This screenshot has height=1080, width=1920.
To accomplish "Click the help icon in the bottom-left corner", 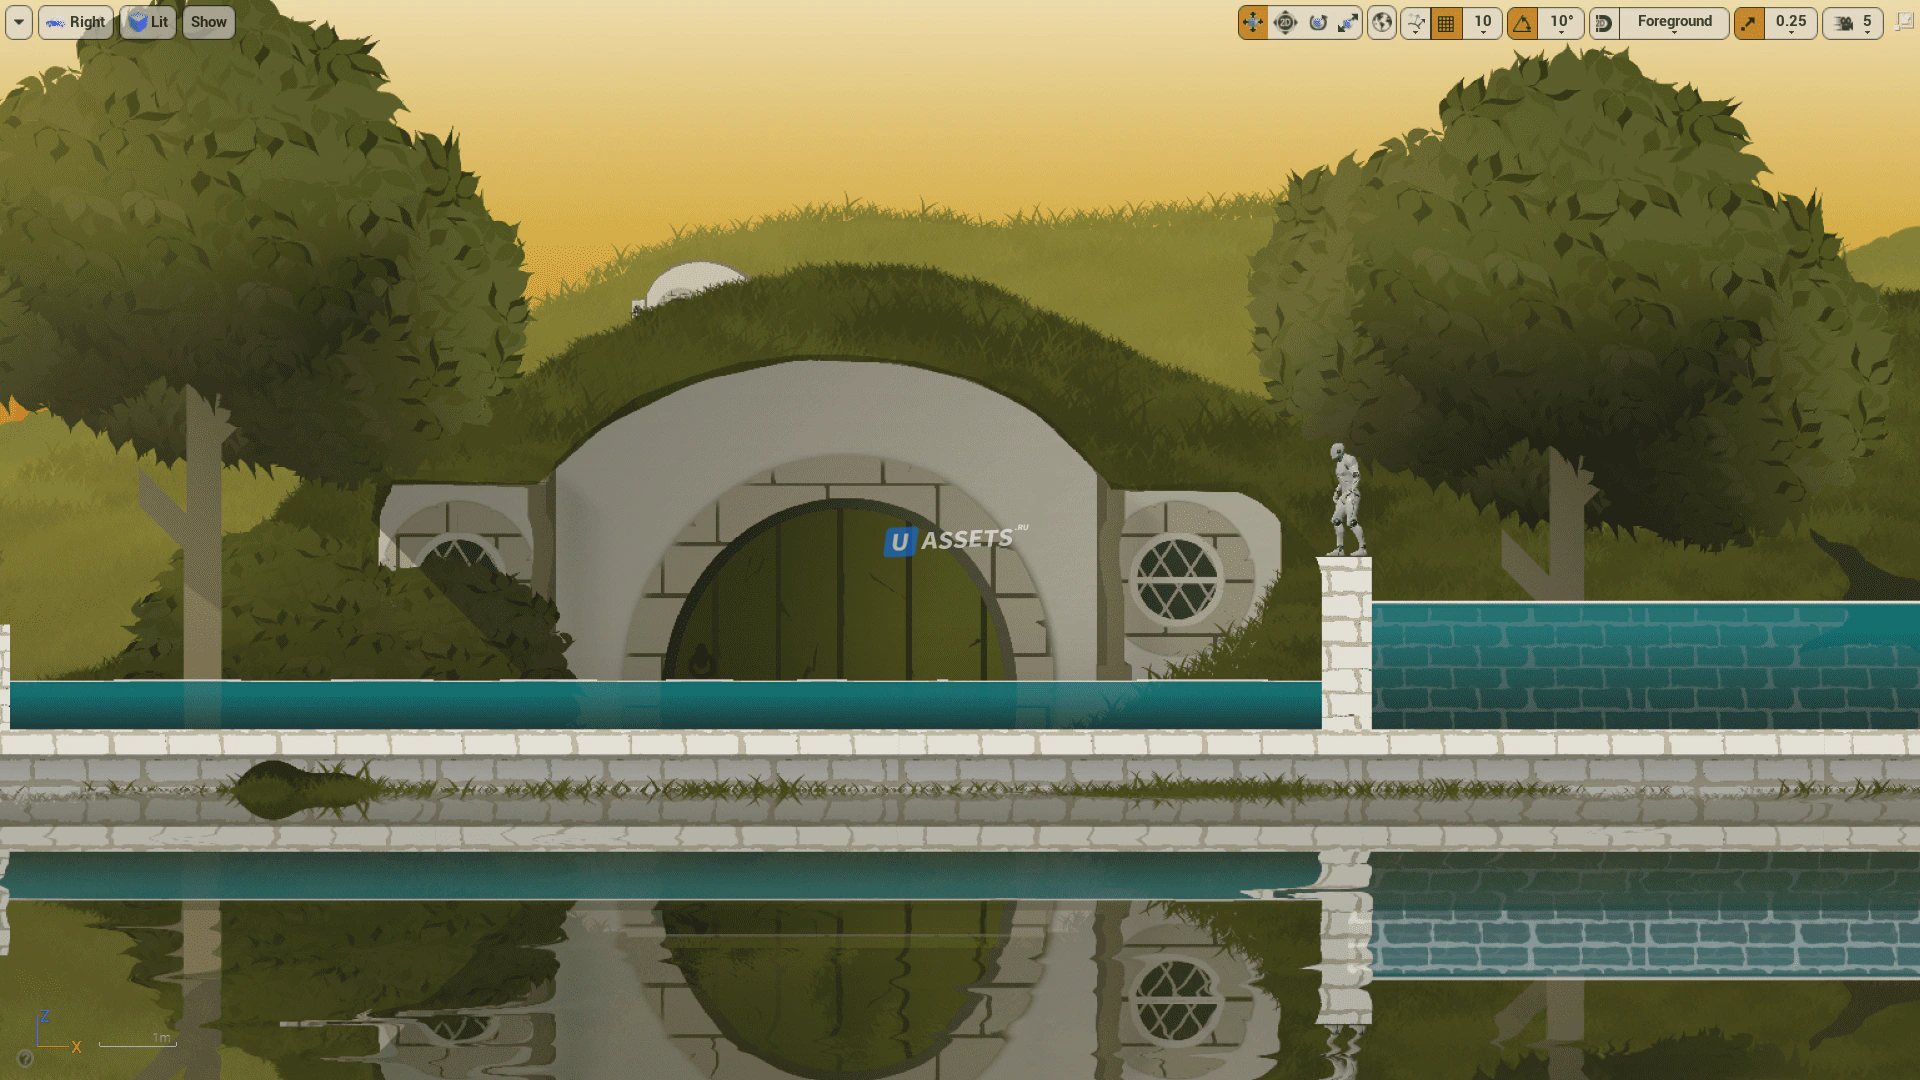I will [x=26, y=1058].
